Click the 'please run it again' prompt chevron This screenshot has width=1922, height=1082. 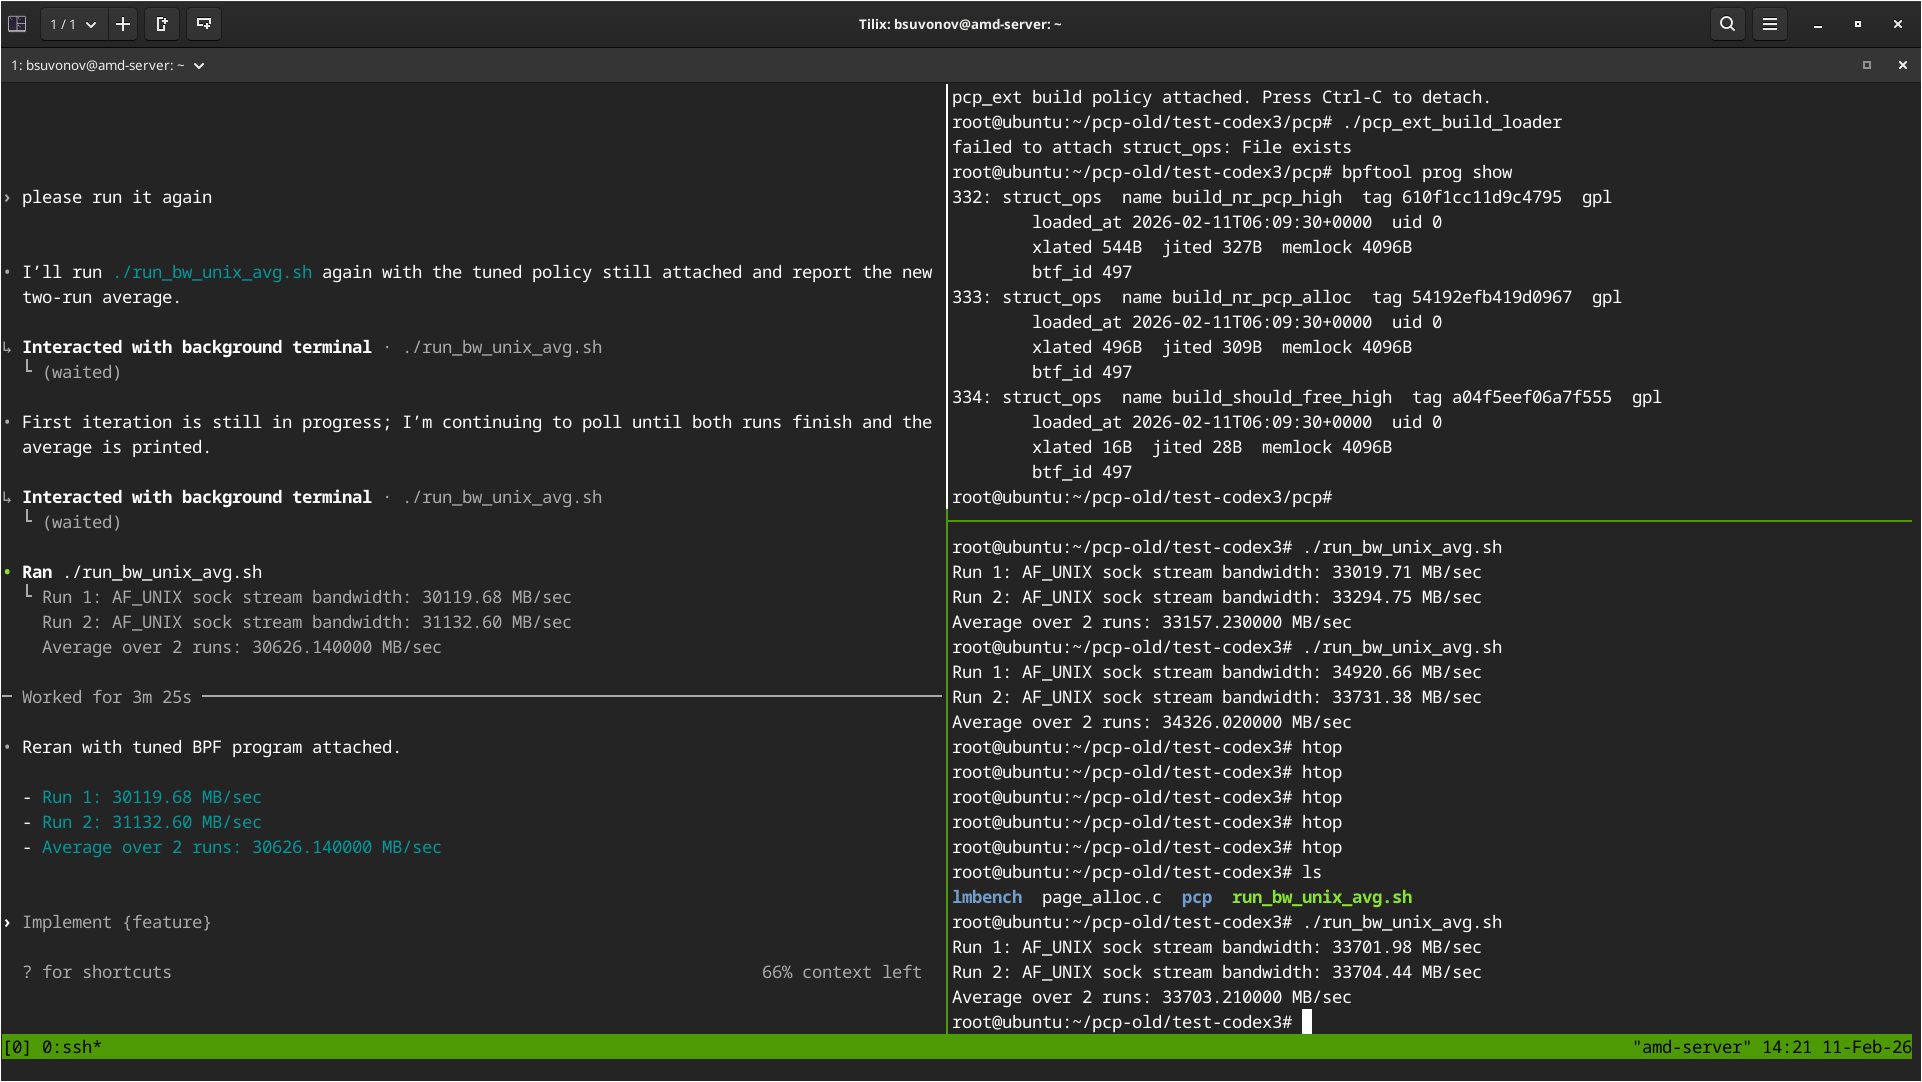[x=8, y=198]
